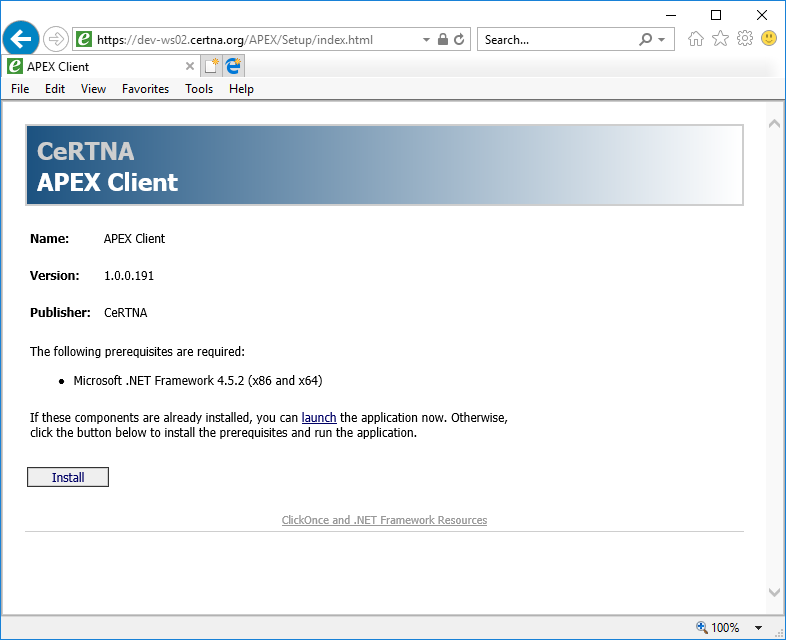This screenshot has height=640, width=786.
Task: Close the APEX Client tab
Action: [190, 66]
